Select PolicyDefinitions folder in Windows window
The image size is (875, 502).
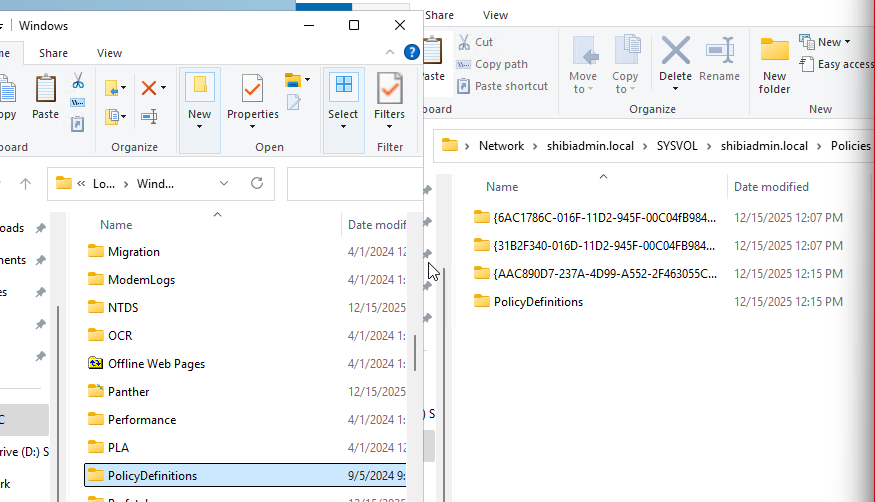pyautogui.click(x=245, y=475)
